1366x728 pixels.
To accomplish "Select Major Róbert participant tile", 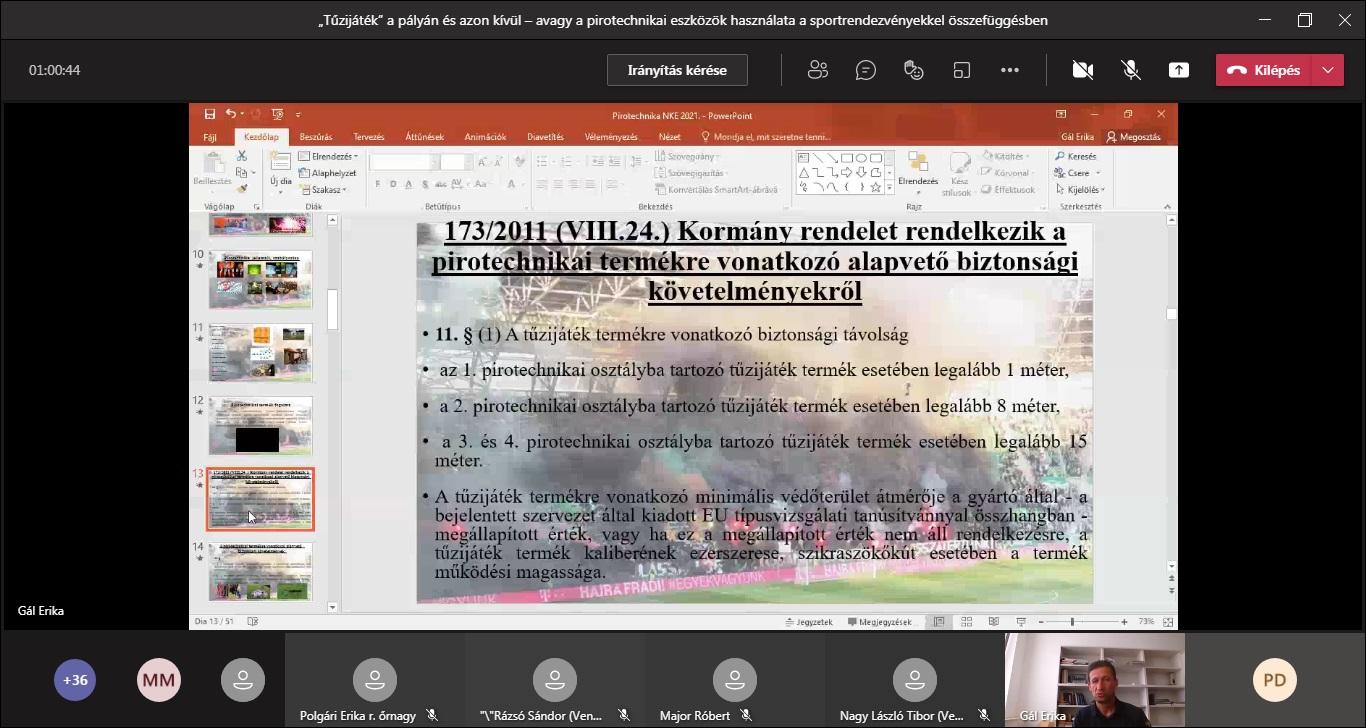I will (x=735, y=680).
